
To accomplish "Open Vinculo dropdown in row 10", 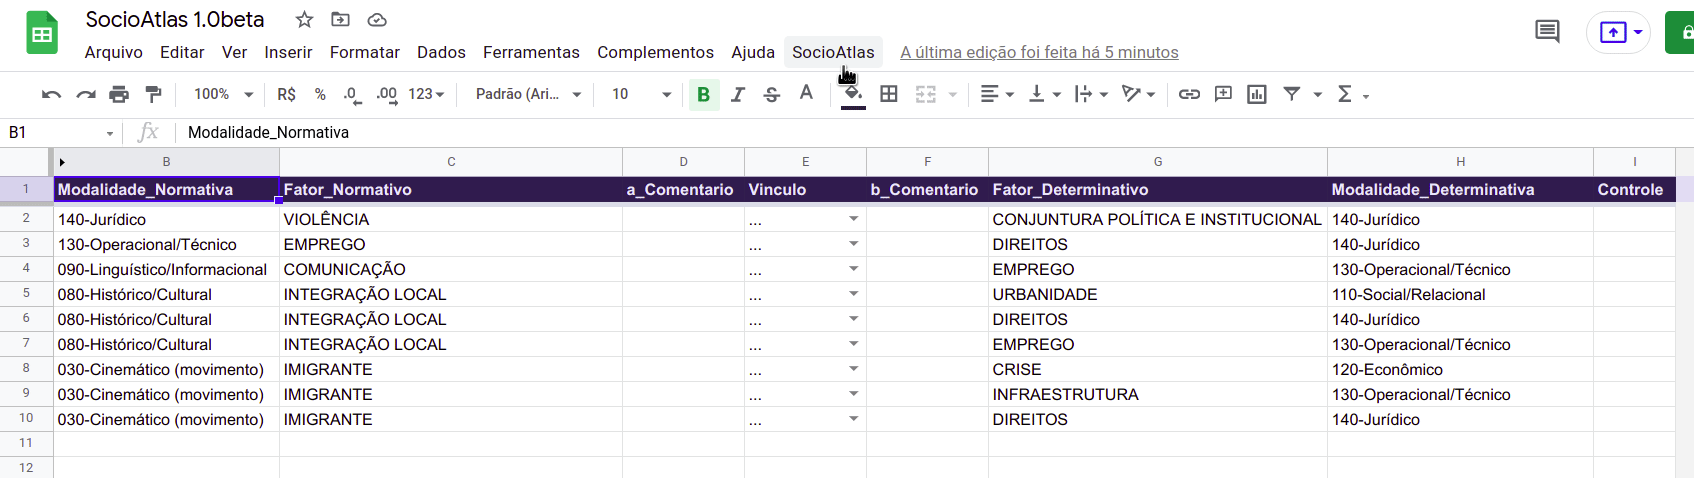I will (854, 418).
